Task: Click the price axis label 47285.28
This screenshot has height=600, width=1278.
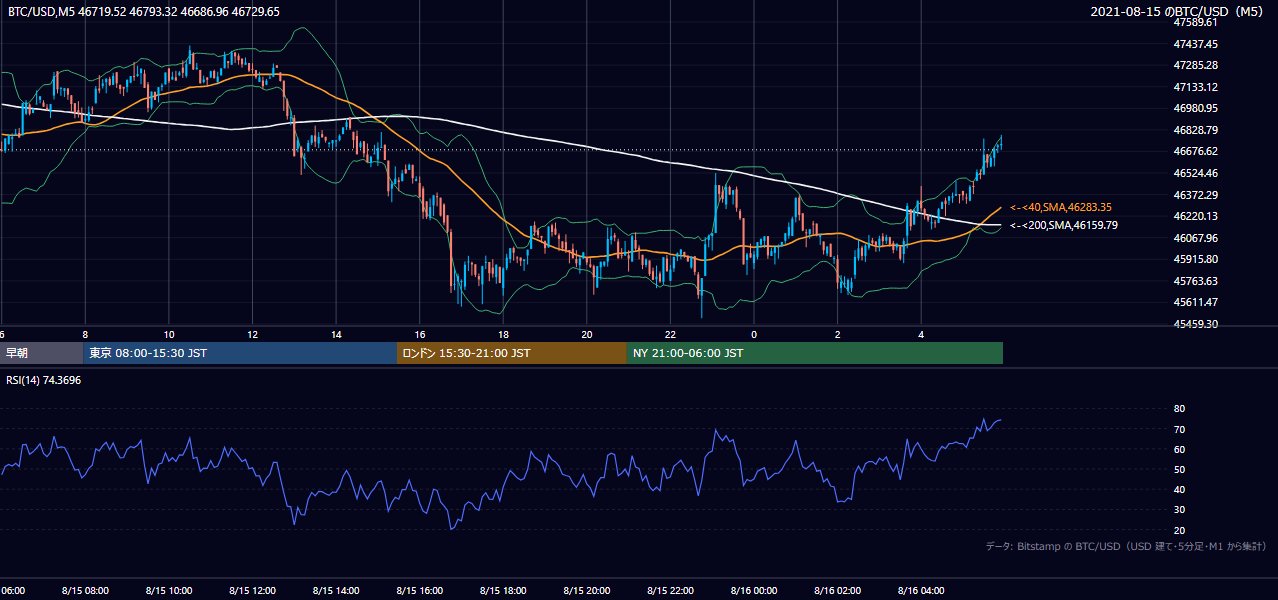Action: point(1195,65)
